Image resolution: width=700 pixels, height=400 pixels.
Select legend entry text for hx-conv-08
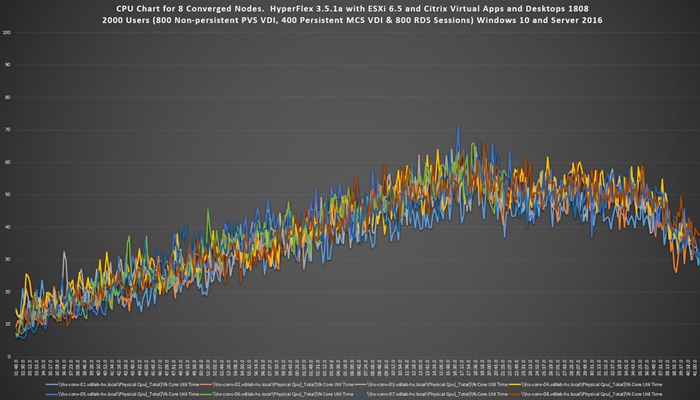pos(592,394)
